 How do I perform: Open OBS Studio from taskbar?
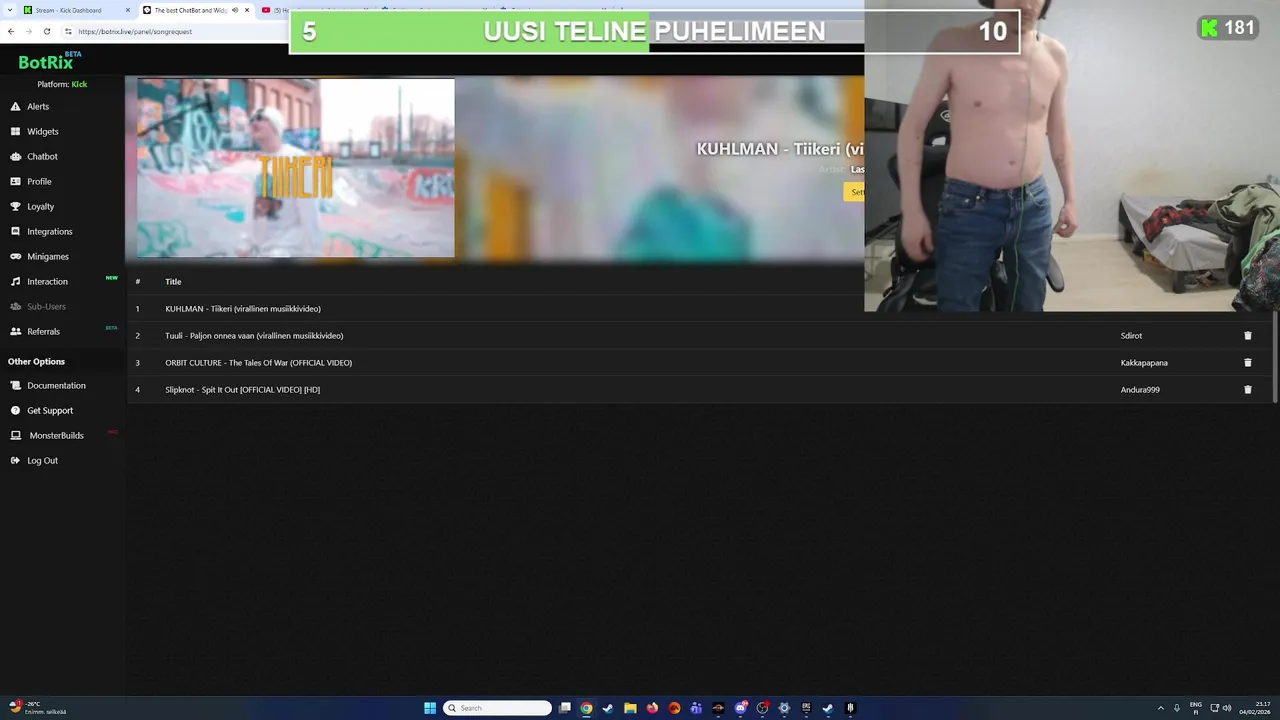tap(762, 708)
